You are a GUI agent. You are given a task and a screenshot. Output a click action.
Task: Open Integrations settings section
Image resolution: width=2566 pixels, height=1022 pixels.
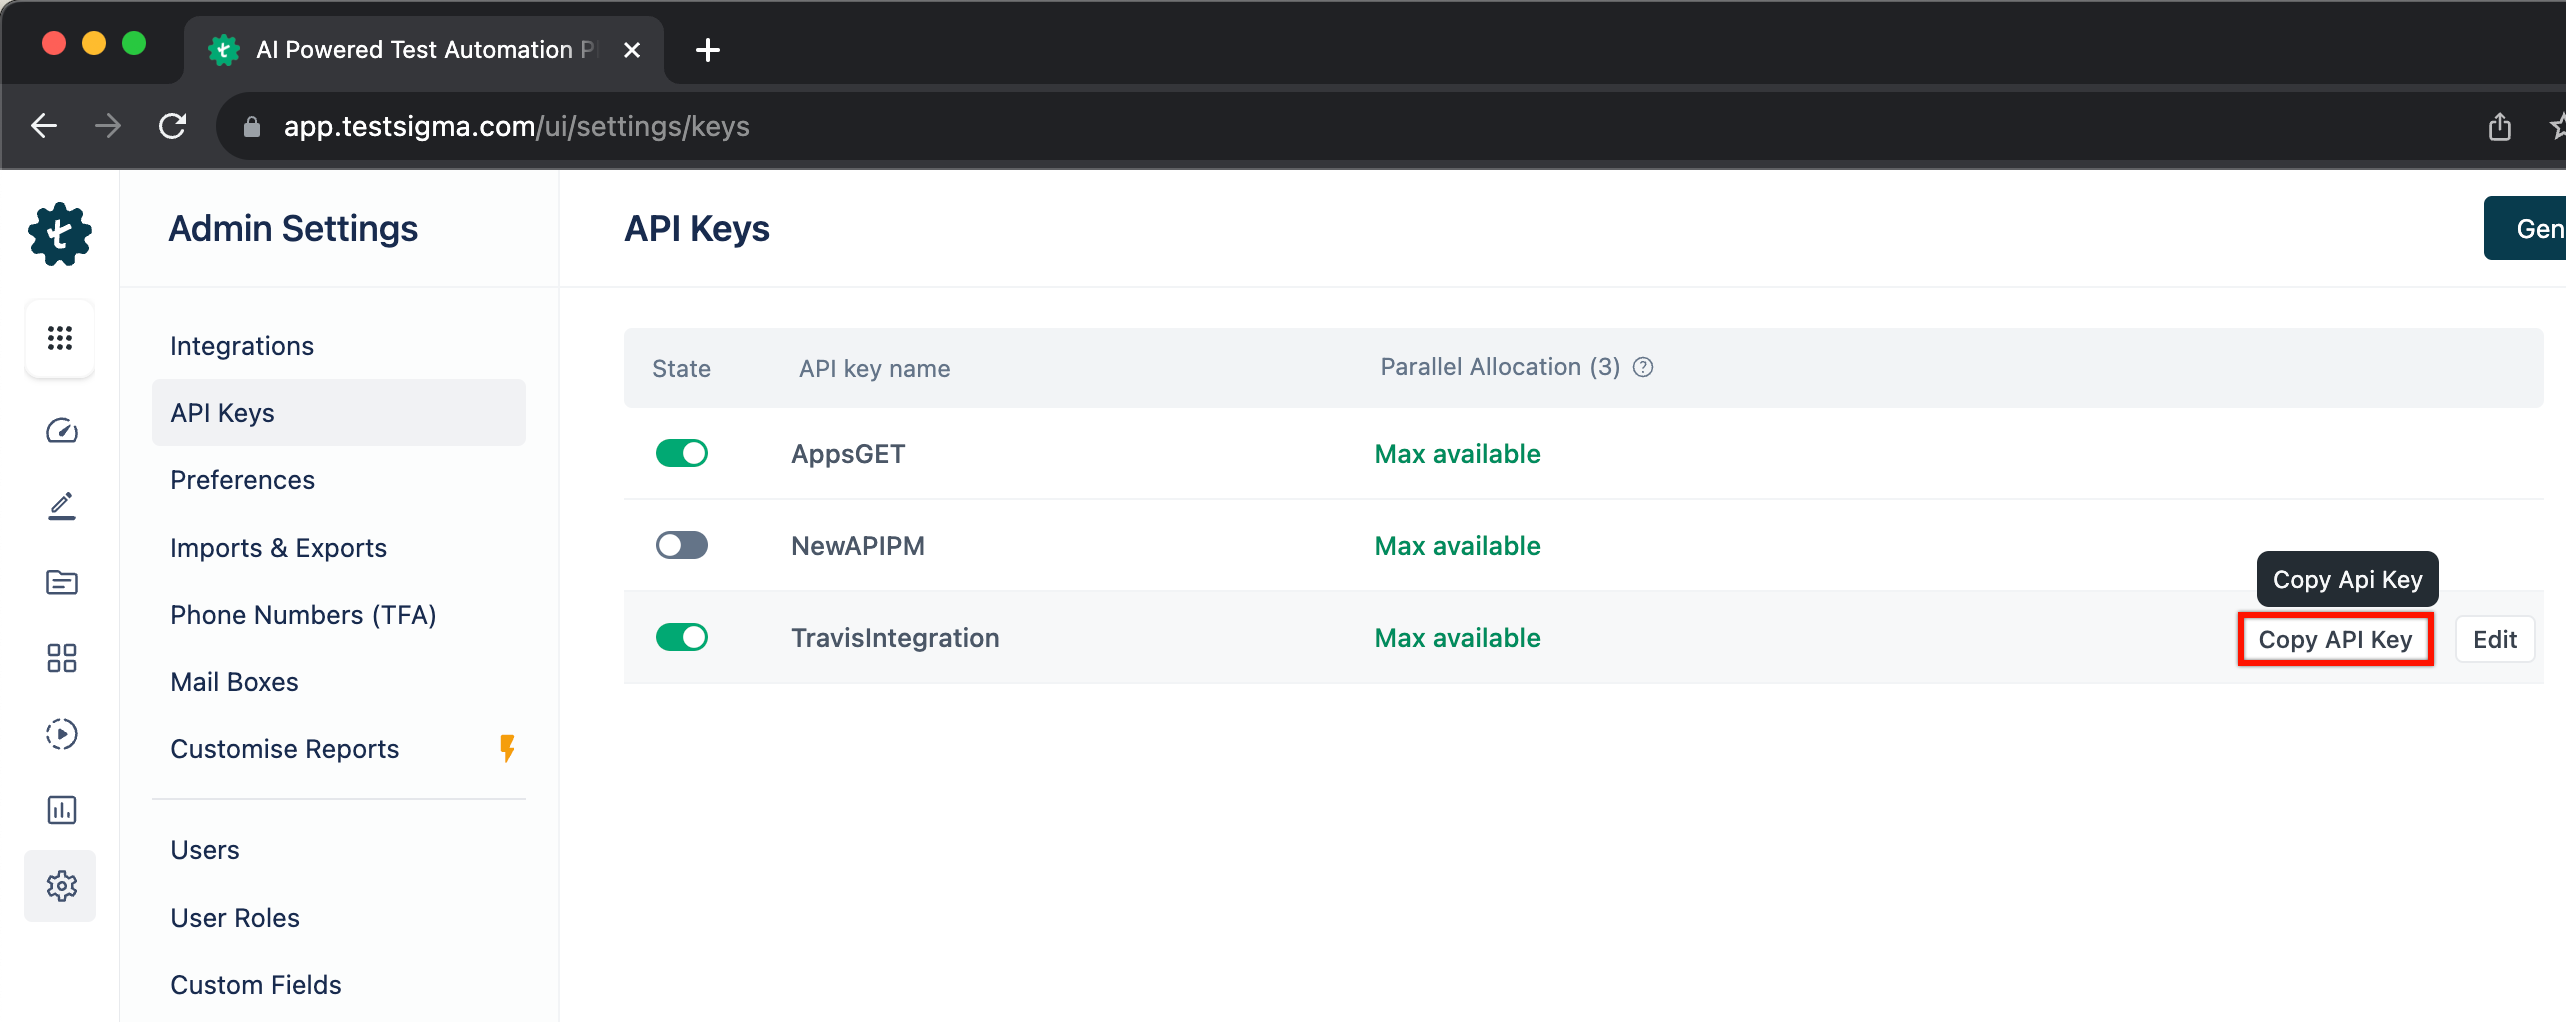(x=242, y=345)
